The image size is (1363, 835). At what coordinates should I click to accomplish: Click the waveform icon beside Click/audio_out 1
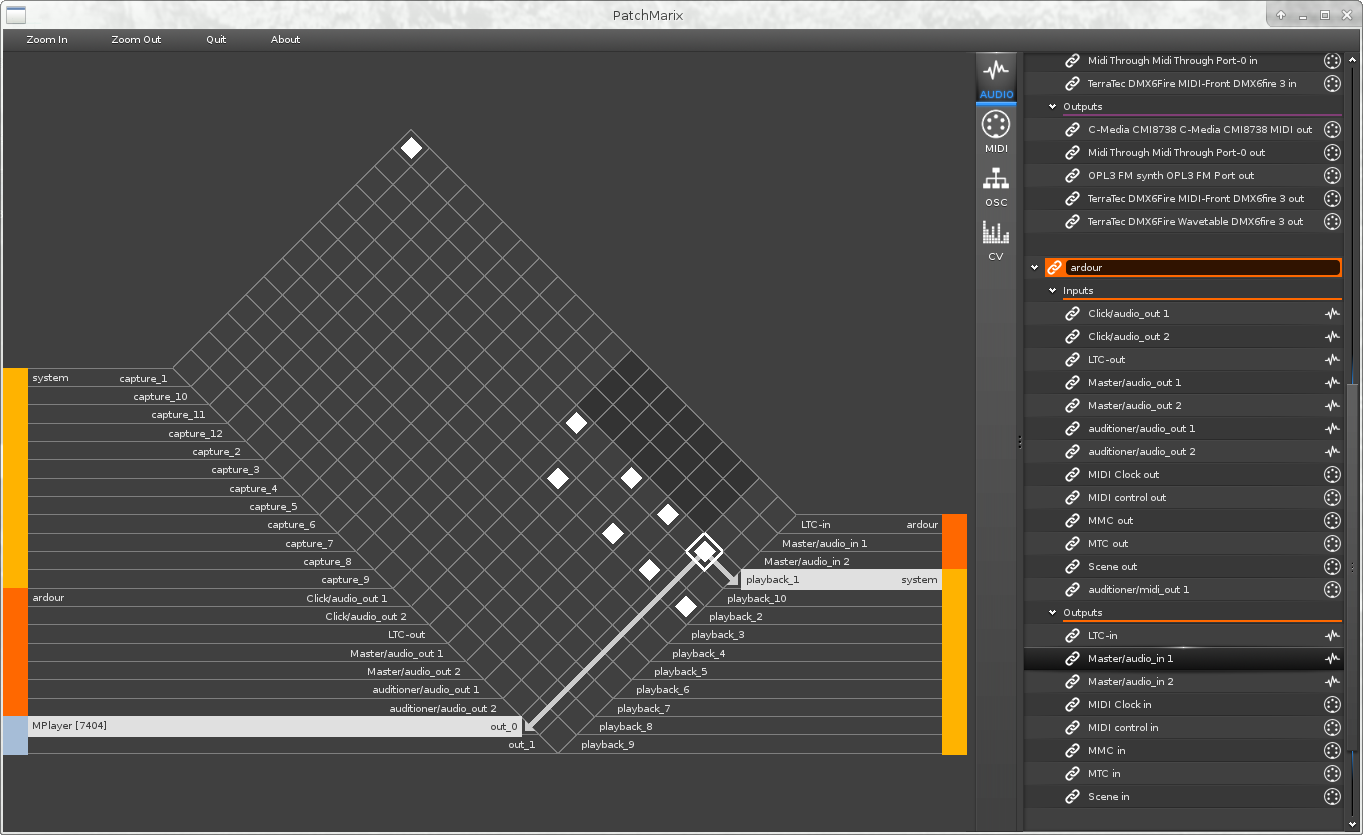(1332, 314)
